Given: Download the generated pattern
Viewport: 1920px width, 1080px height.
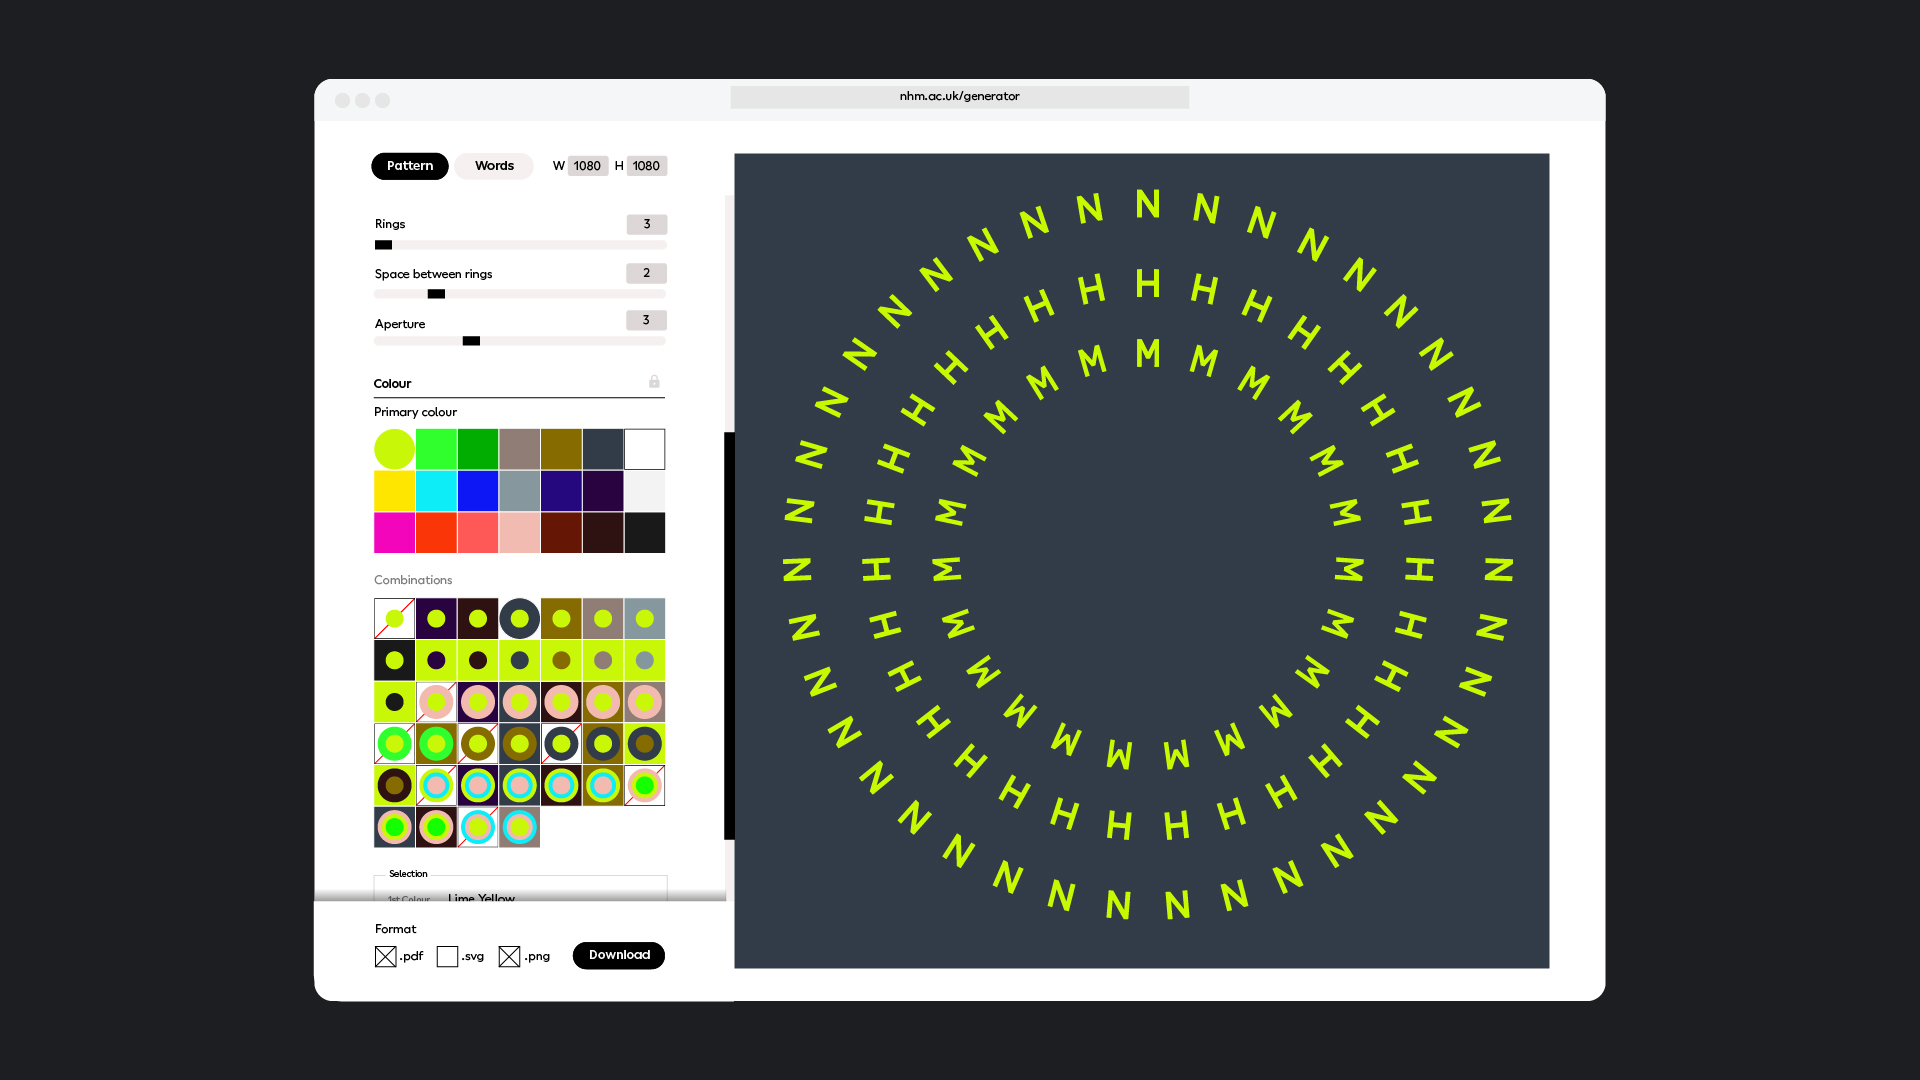Looking at the screenshot, I should click(619, 955).
